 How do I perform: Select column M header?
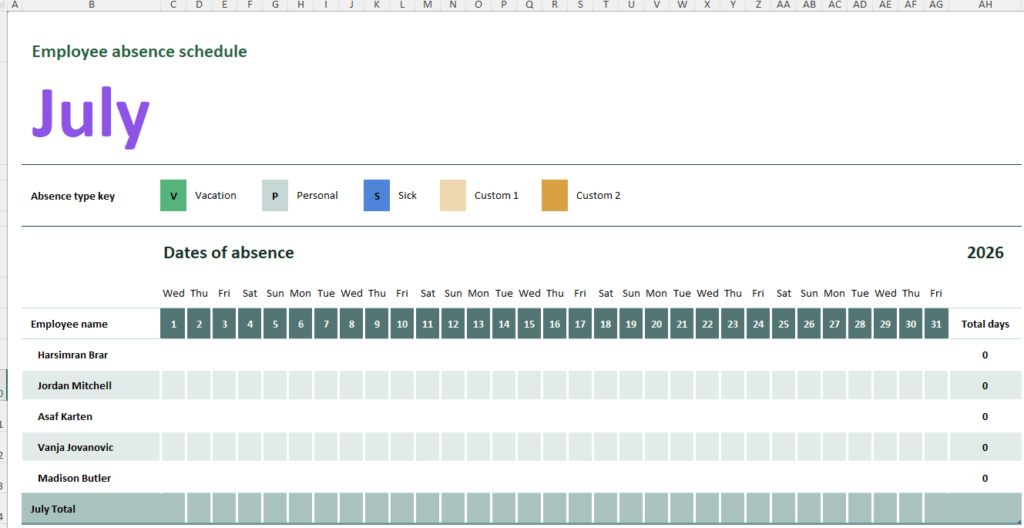coord(428,5)
